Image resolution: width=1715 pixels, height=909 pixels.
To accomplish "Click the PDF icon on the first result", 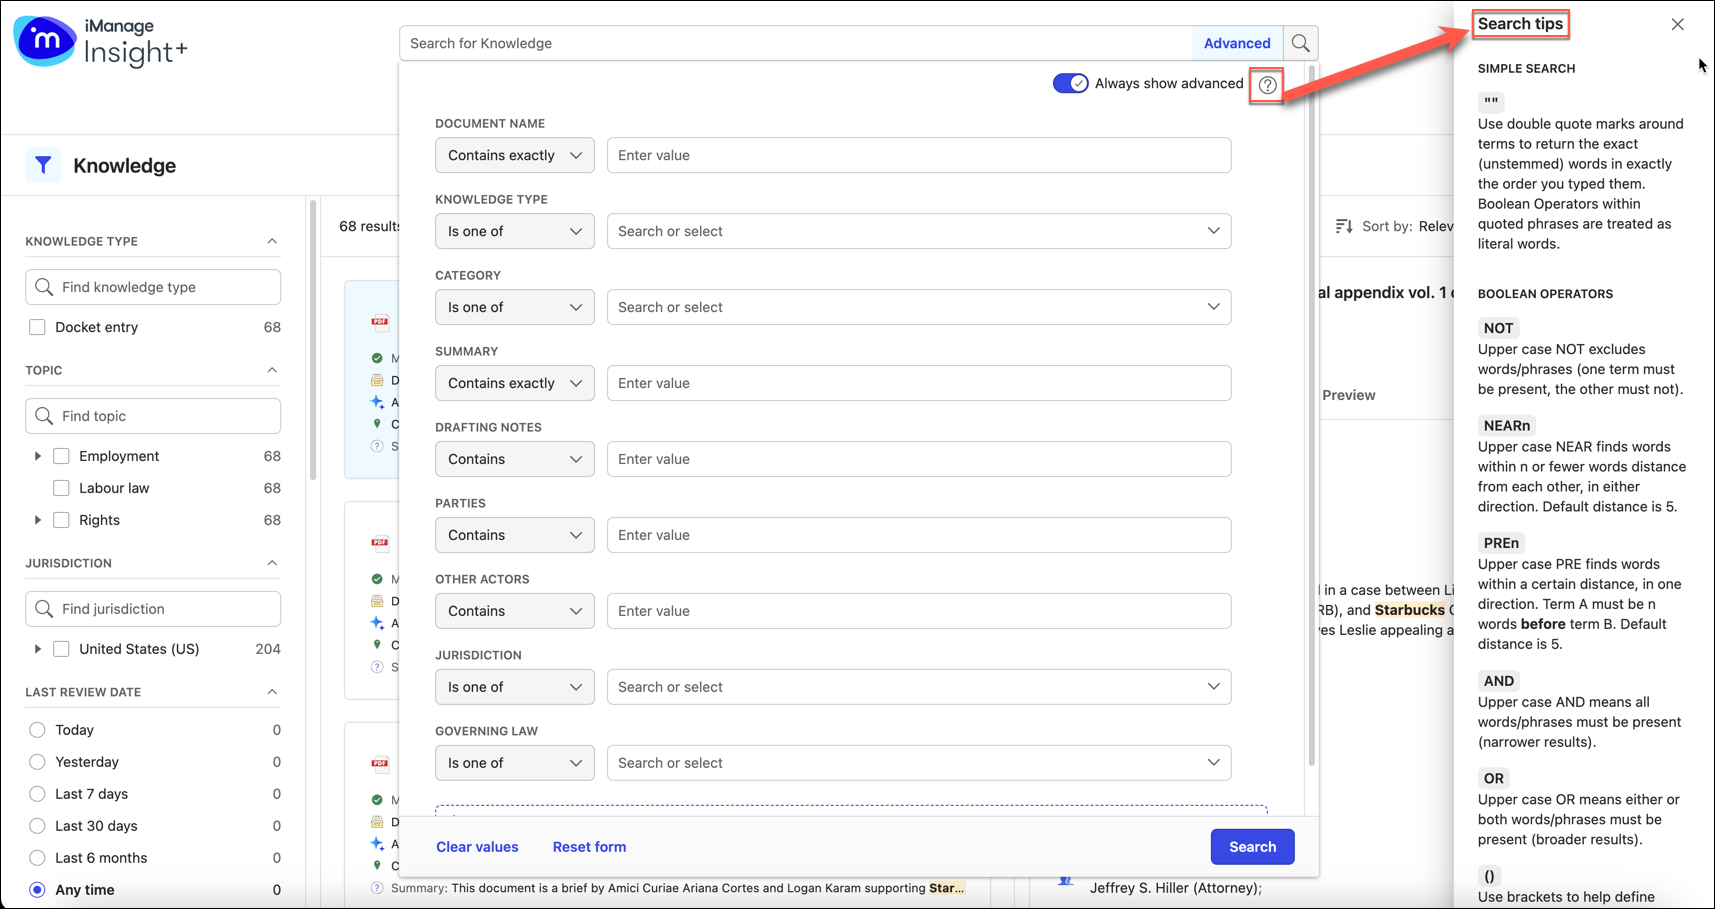I will tap(380, 321).
